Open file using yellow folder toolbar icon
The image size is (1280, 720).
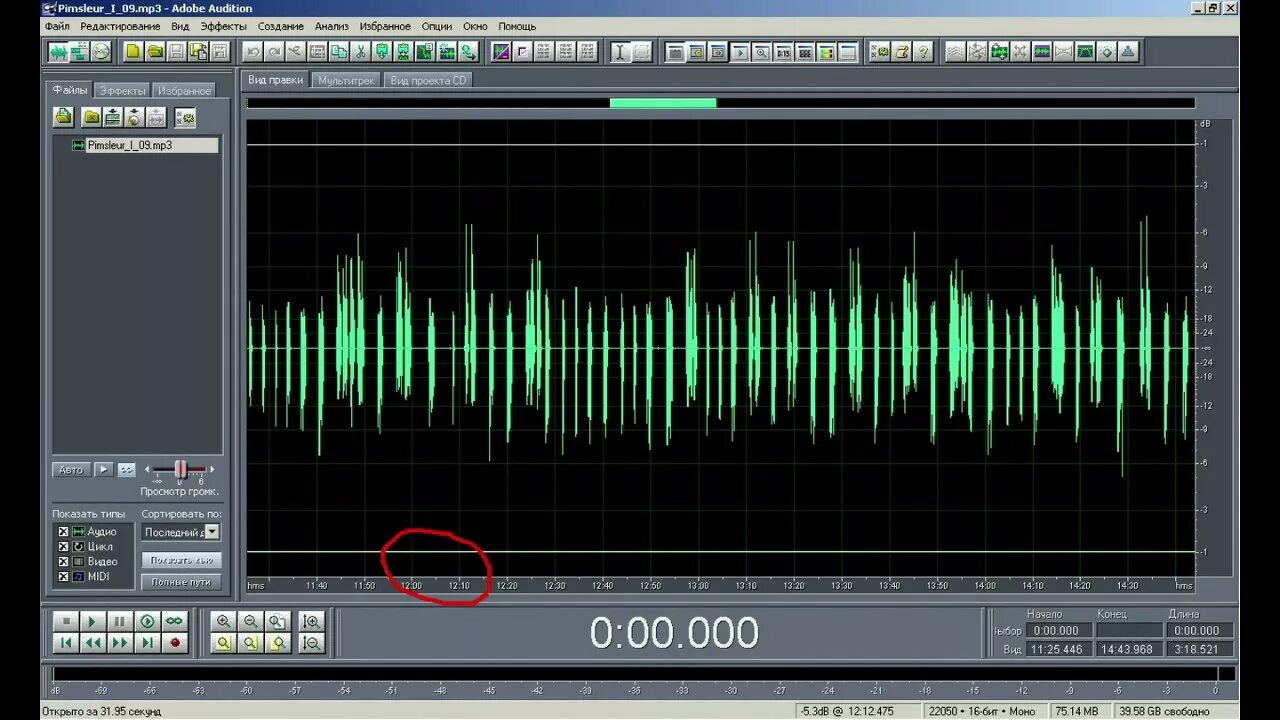tap(155, 51)
